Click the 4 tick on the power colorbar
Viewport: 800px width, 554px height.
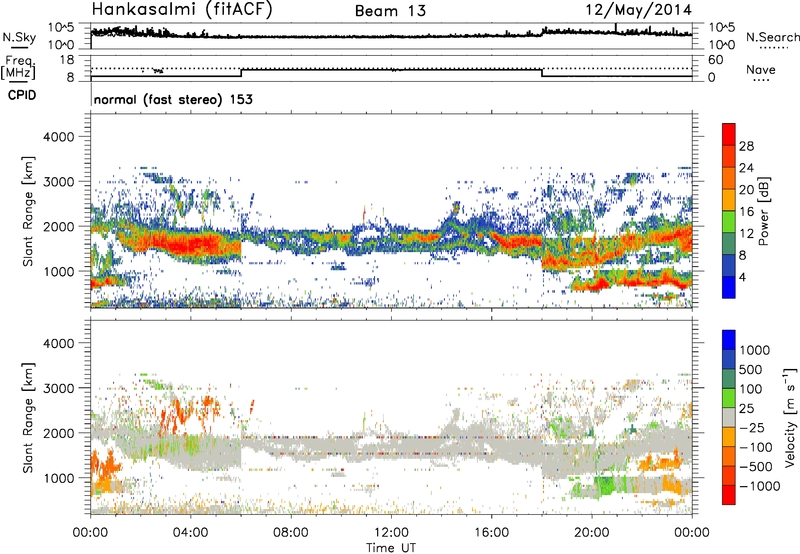pos(742,277)
